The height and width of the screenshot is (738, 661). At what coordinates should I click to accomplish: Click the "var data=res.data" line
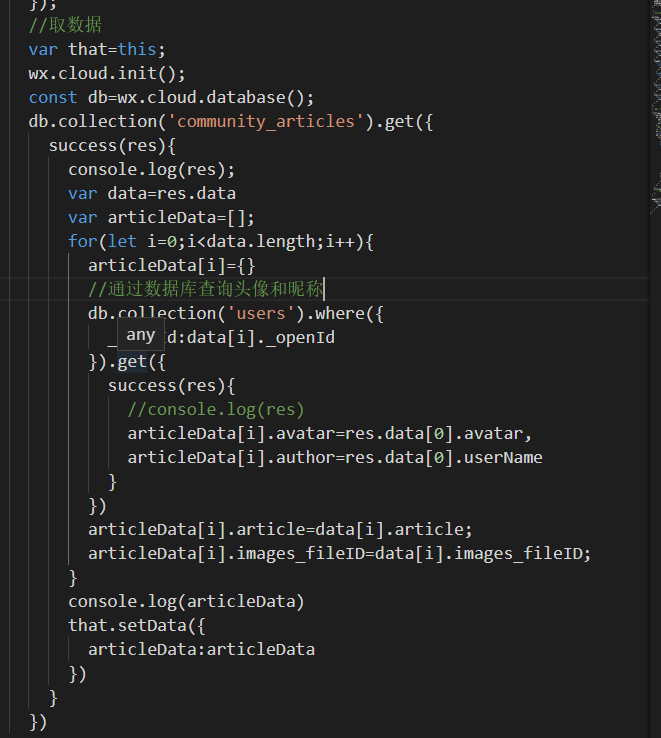151,193
